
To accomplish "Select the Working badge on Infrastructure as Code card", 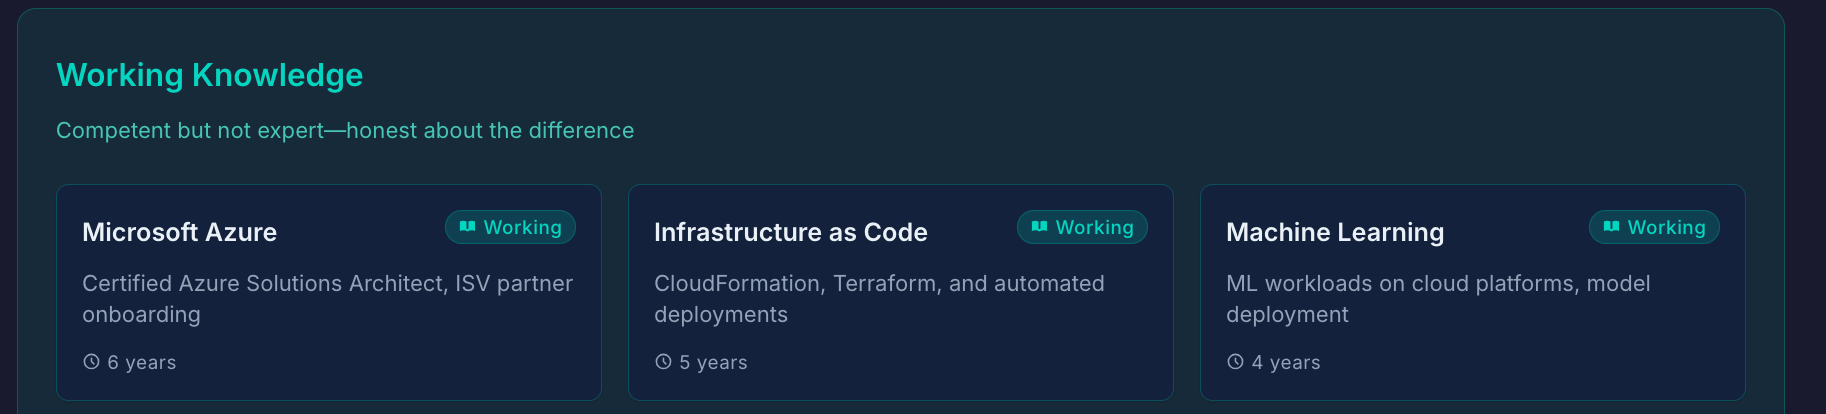I will pos(1082,227).
